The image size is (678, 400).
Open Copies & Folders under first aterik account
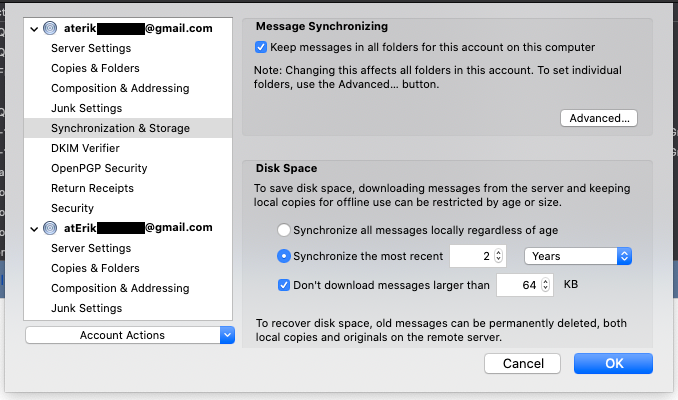pyautogui.click(x=95, y=68)
